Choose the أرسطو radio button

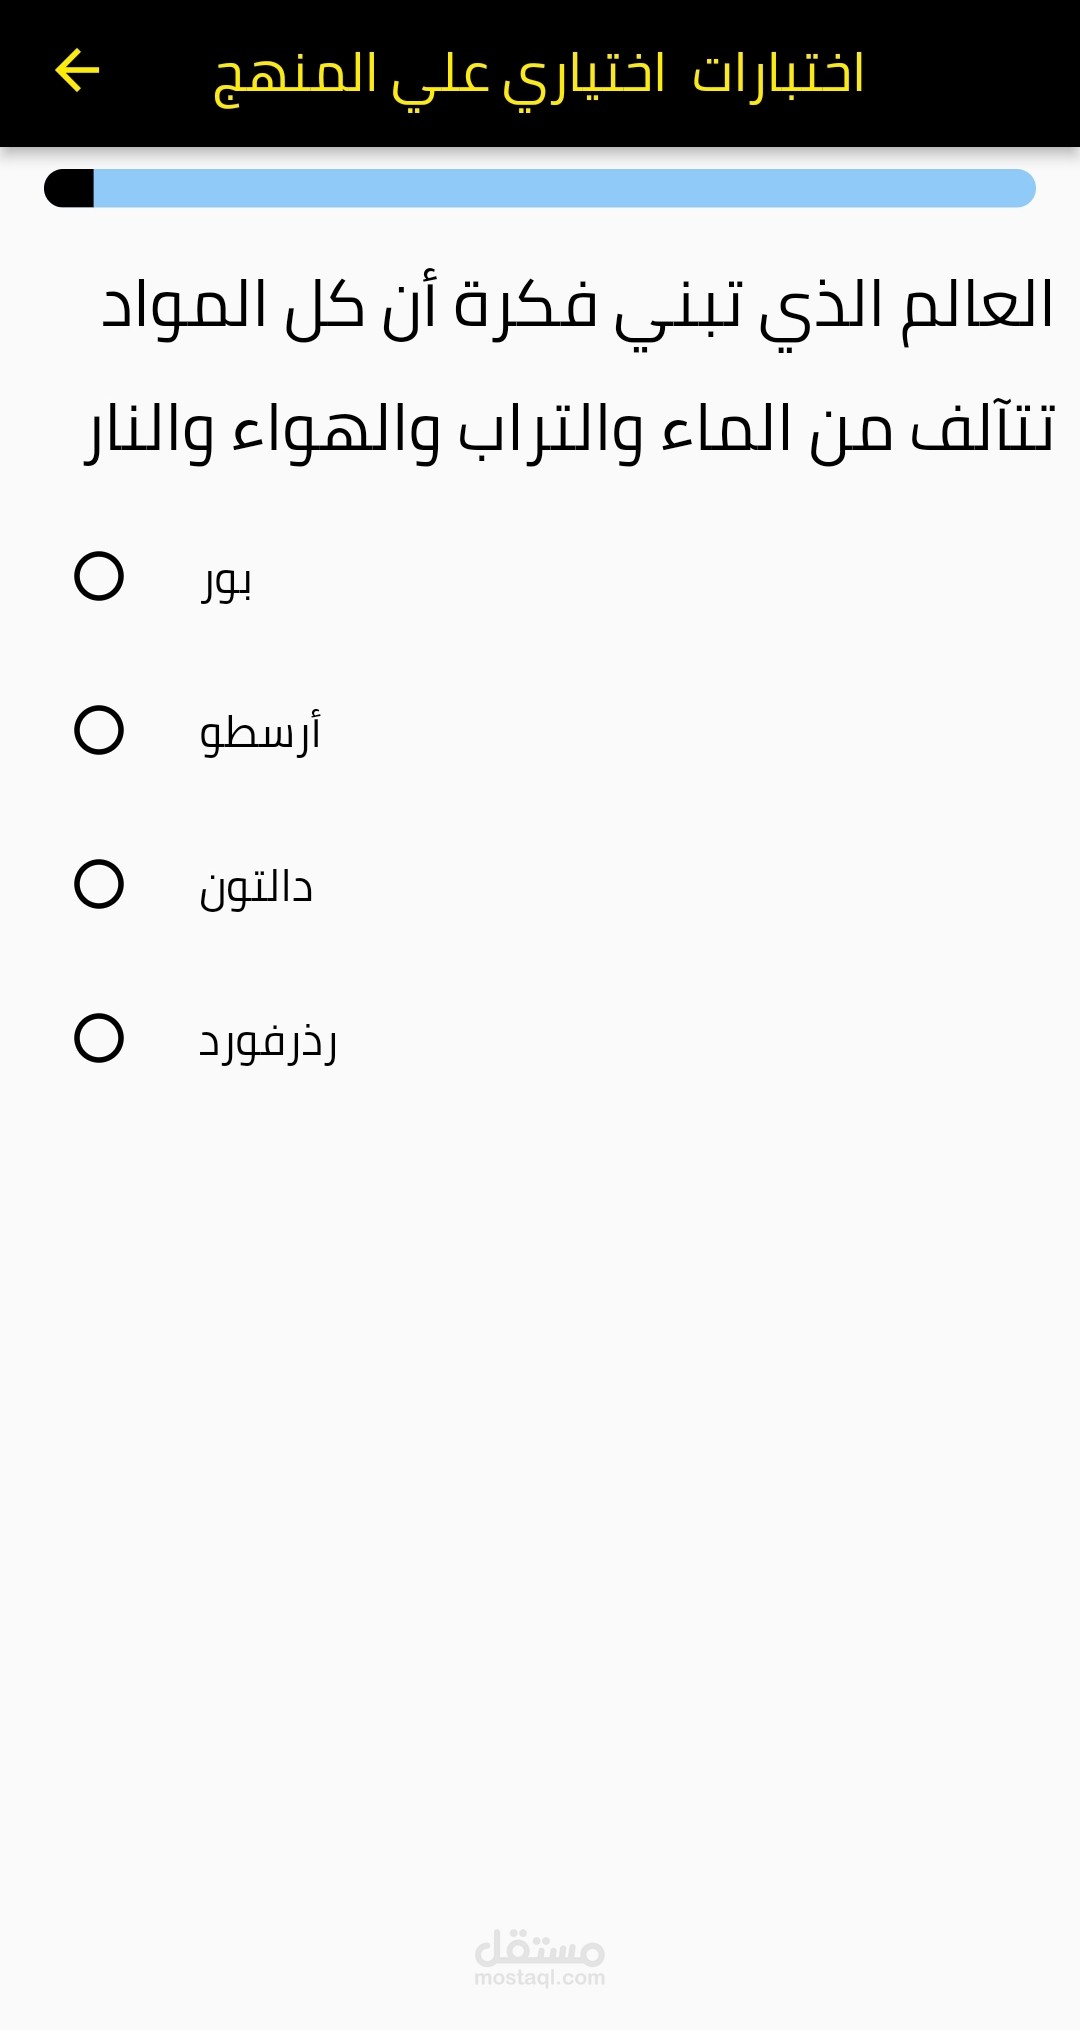pyautogui.click(x=99, y=730)
